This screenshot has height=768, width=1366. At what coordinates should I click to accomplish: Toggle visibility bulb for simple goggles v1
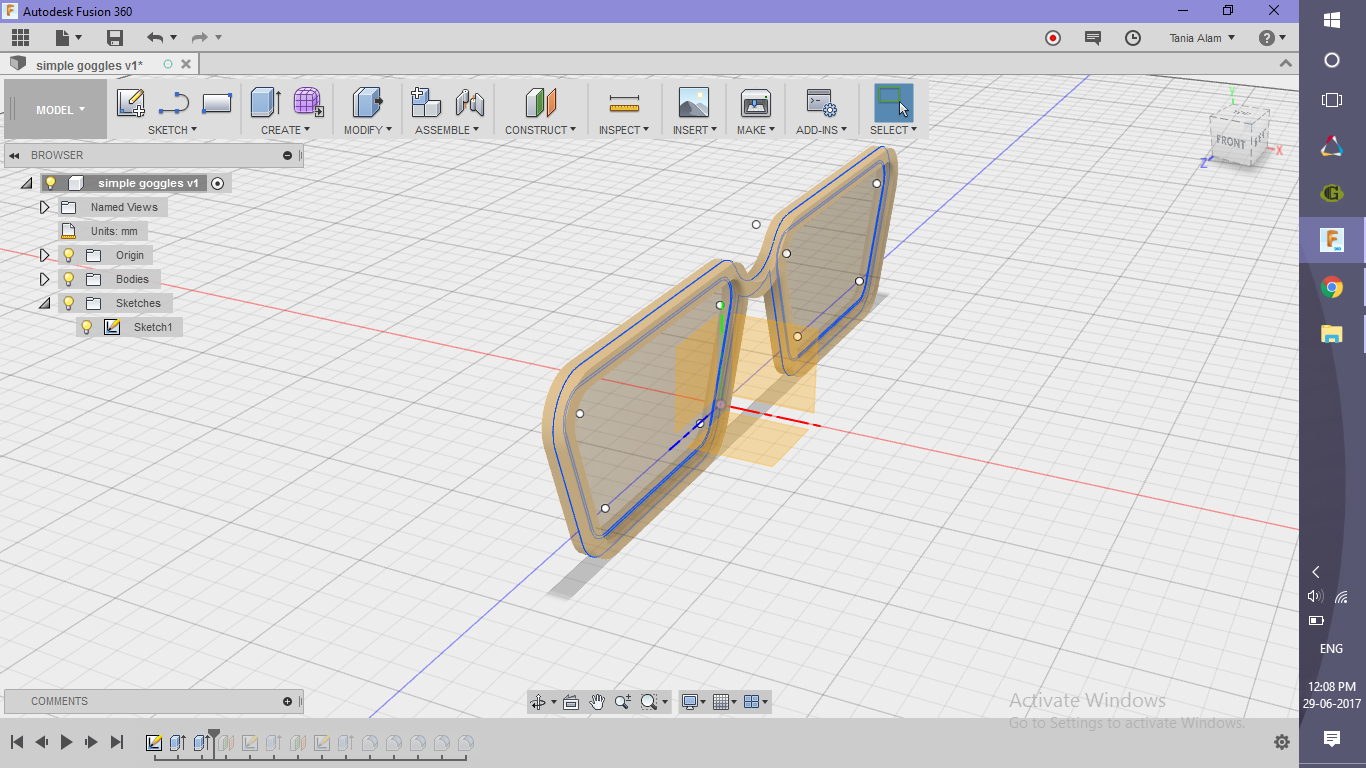coord(51,183)
